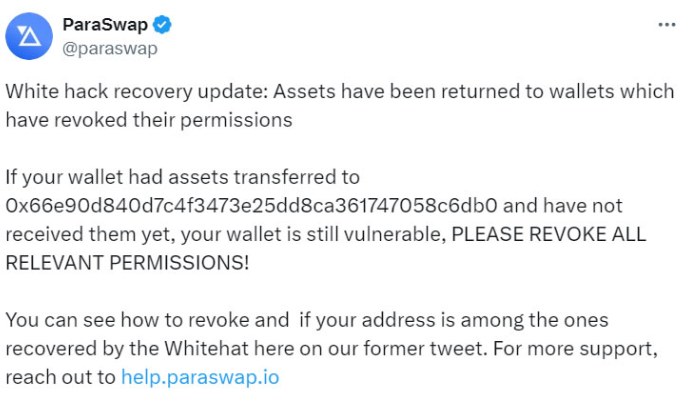Click the ParaSwap profile avatar

pos(28,37)
